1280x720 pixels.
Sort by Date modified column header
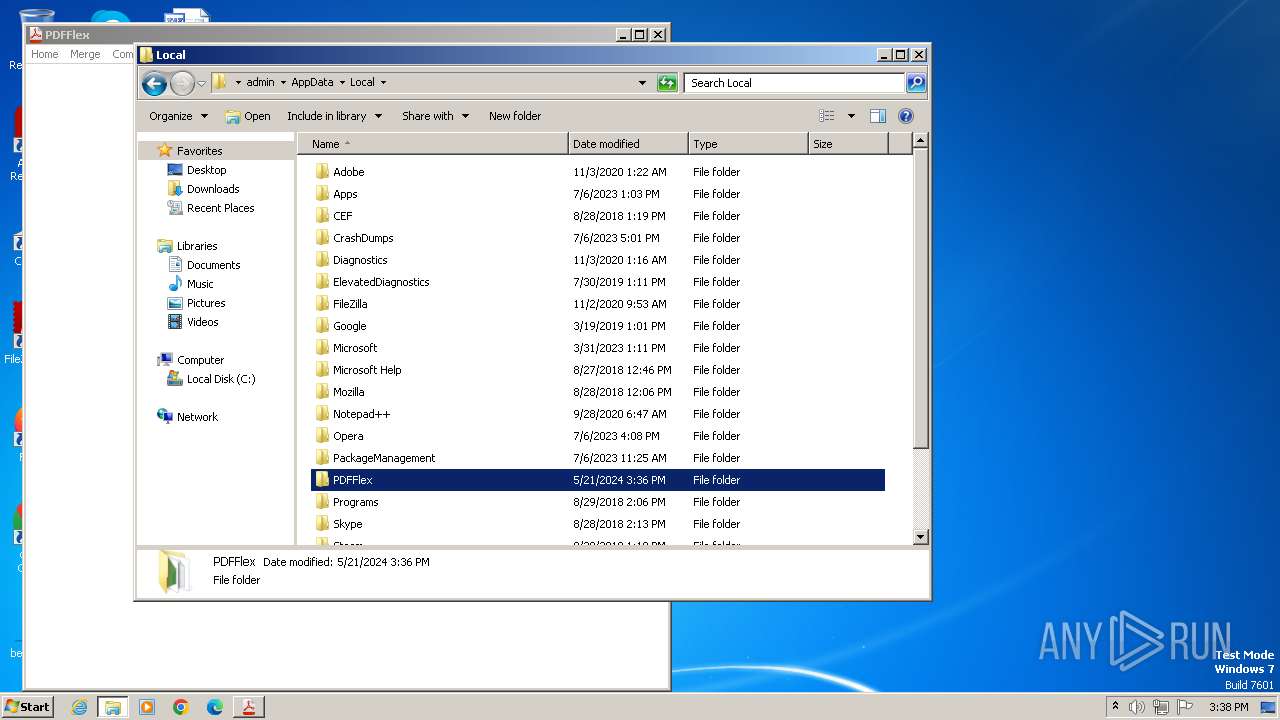[628, 144]
